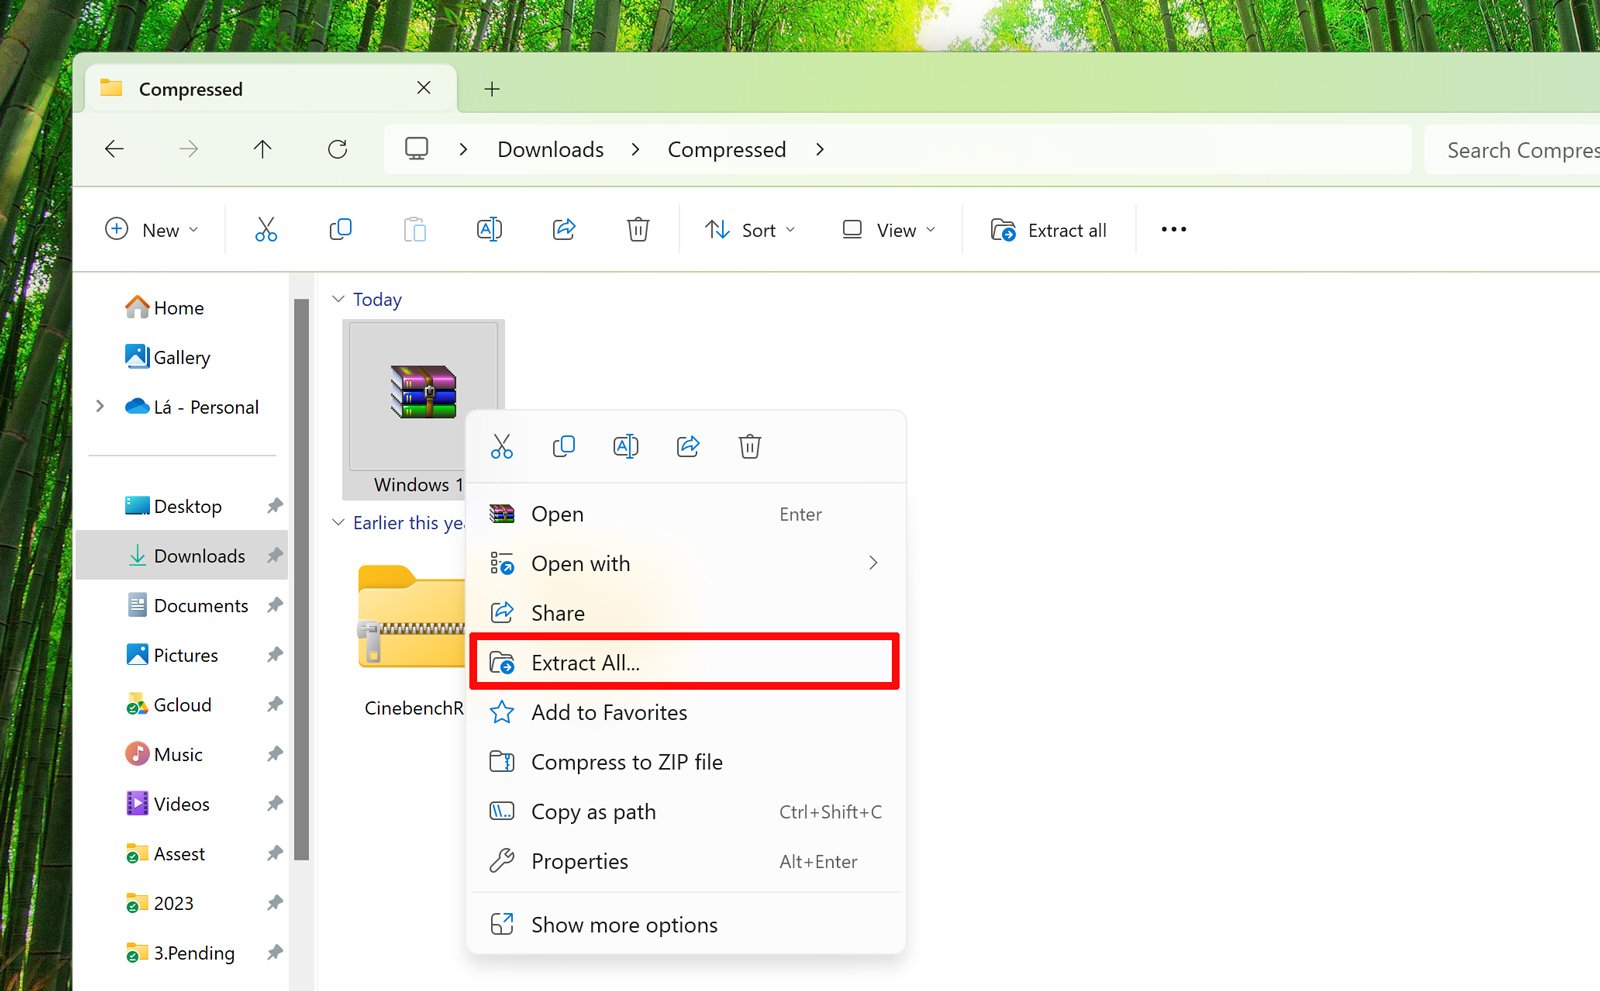Toggle the pin on the Music folder
The image size is (1600, 991).
[275, 754]
